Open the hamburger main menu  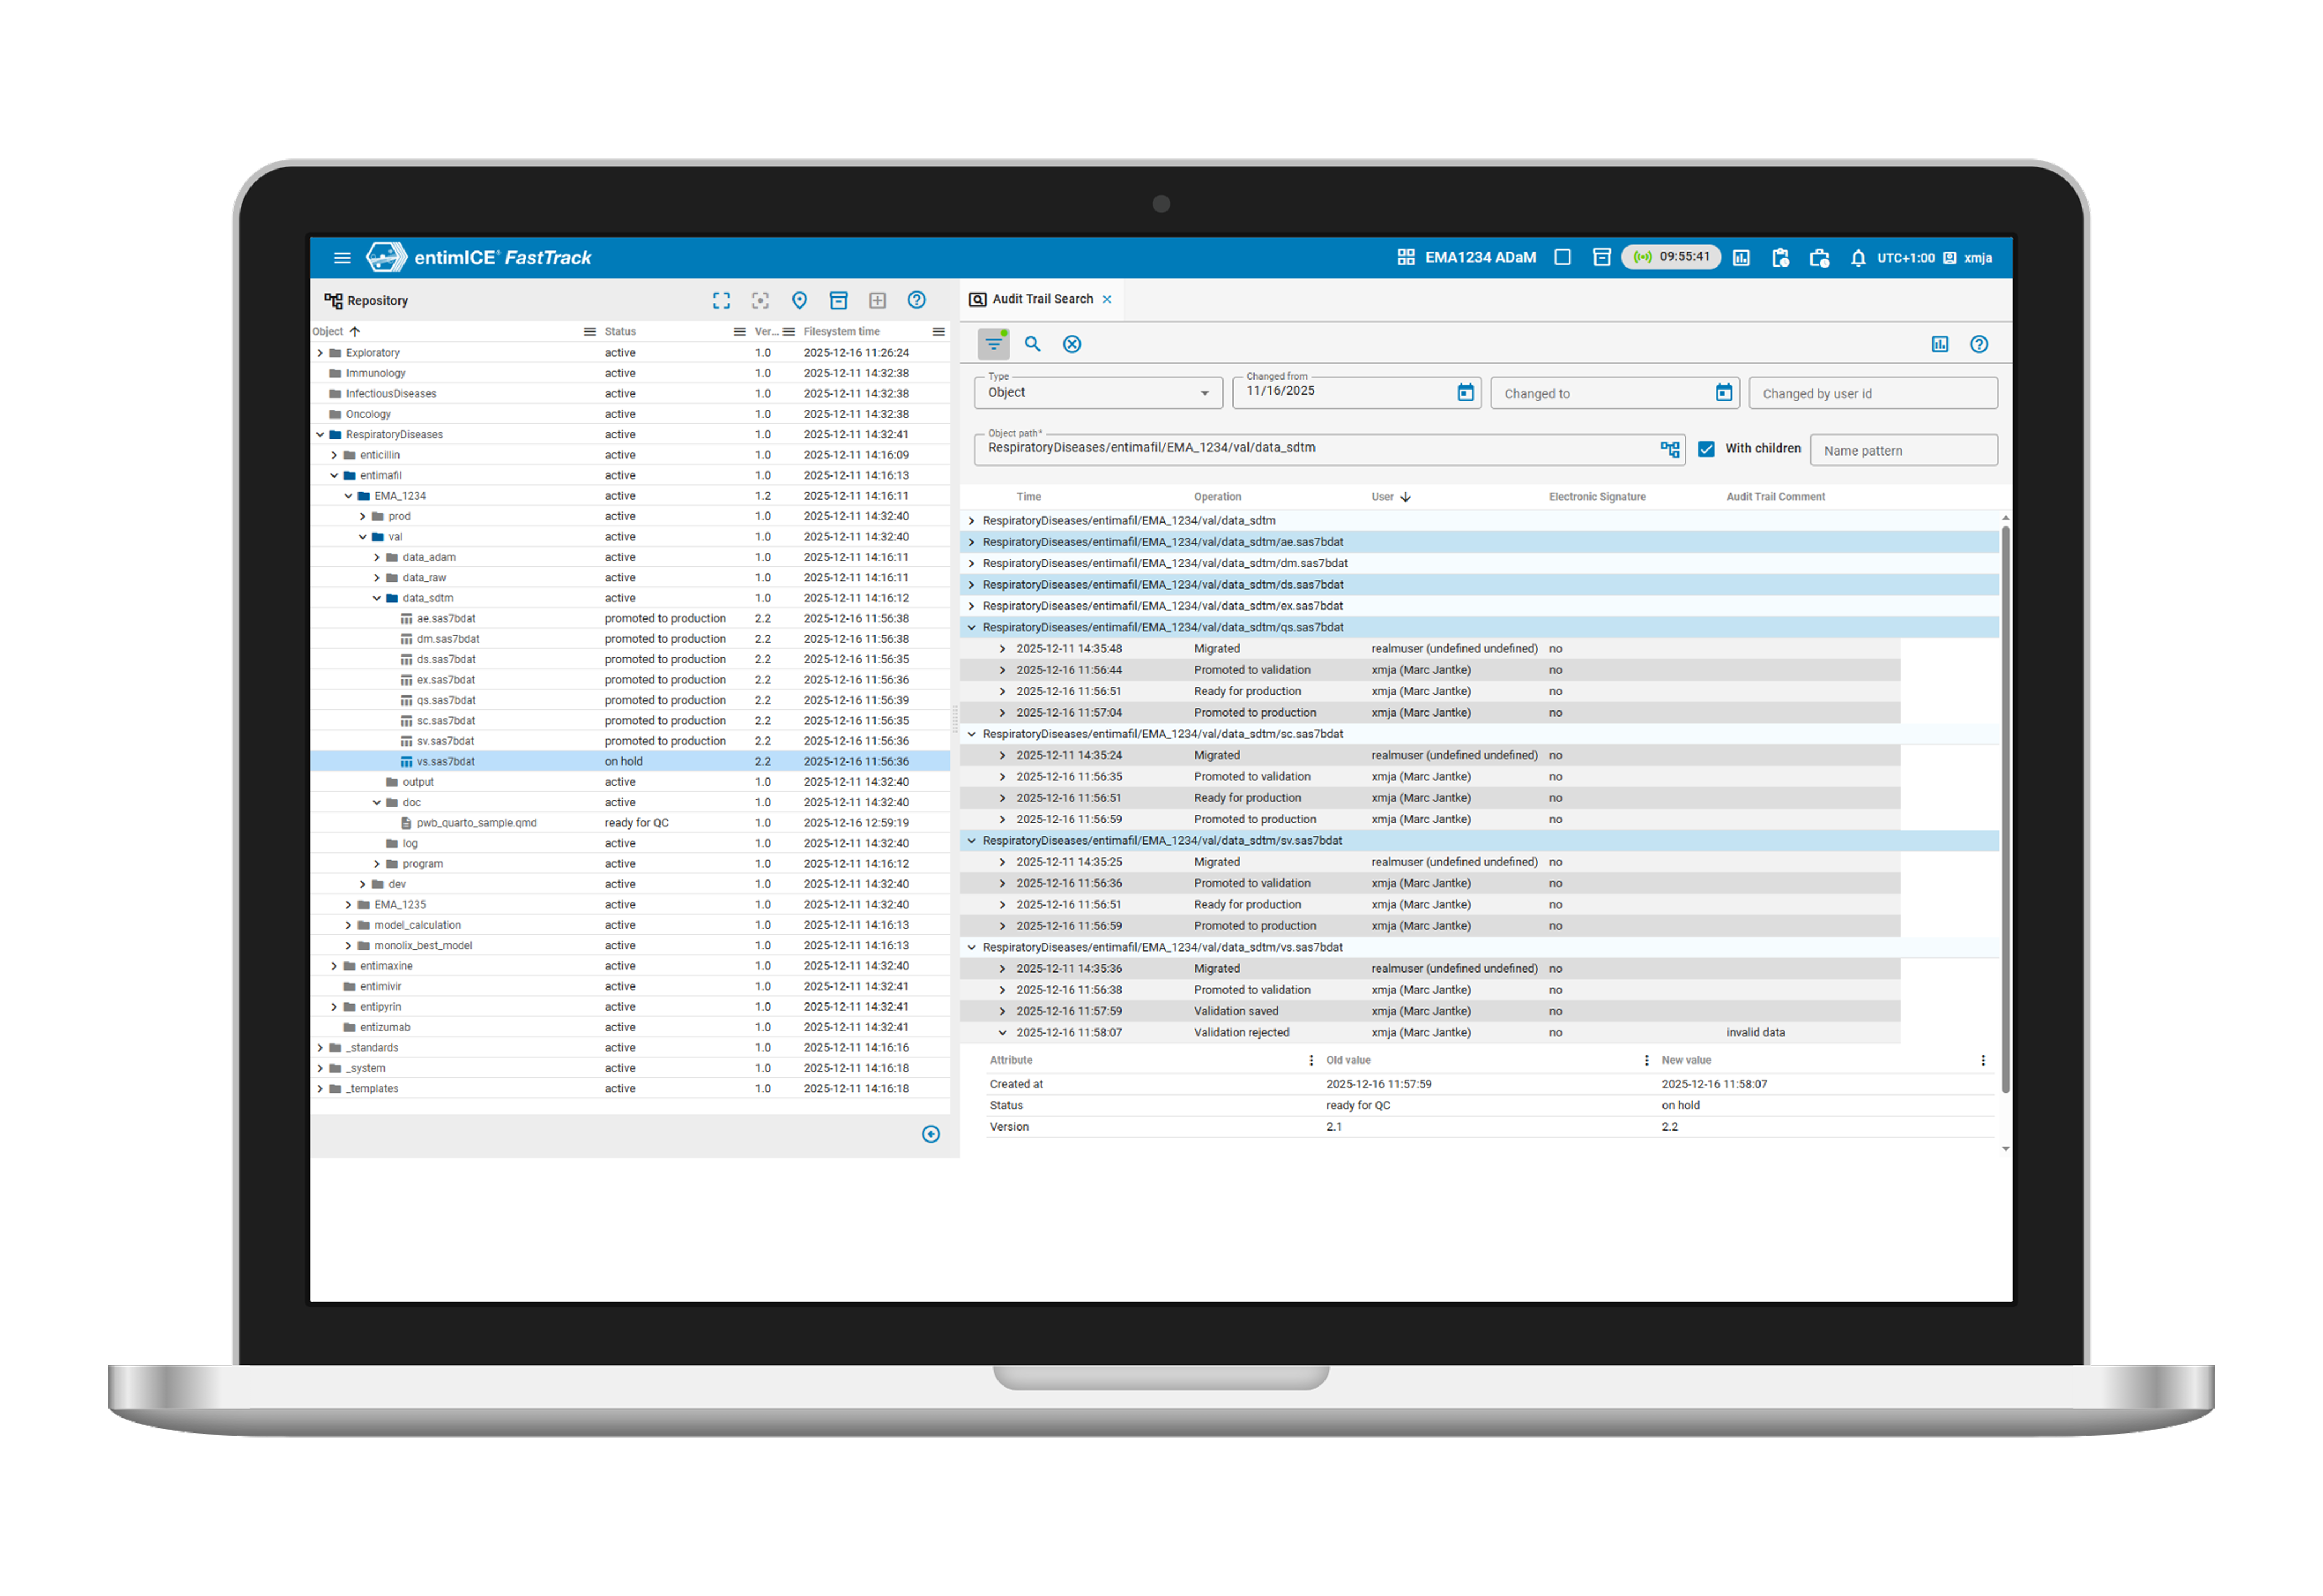coord(342,258)
